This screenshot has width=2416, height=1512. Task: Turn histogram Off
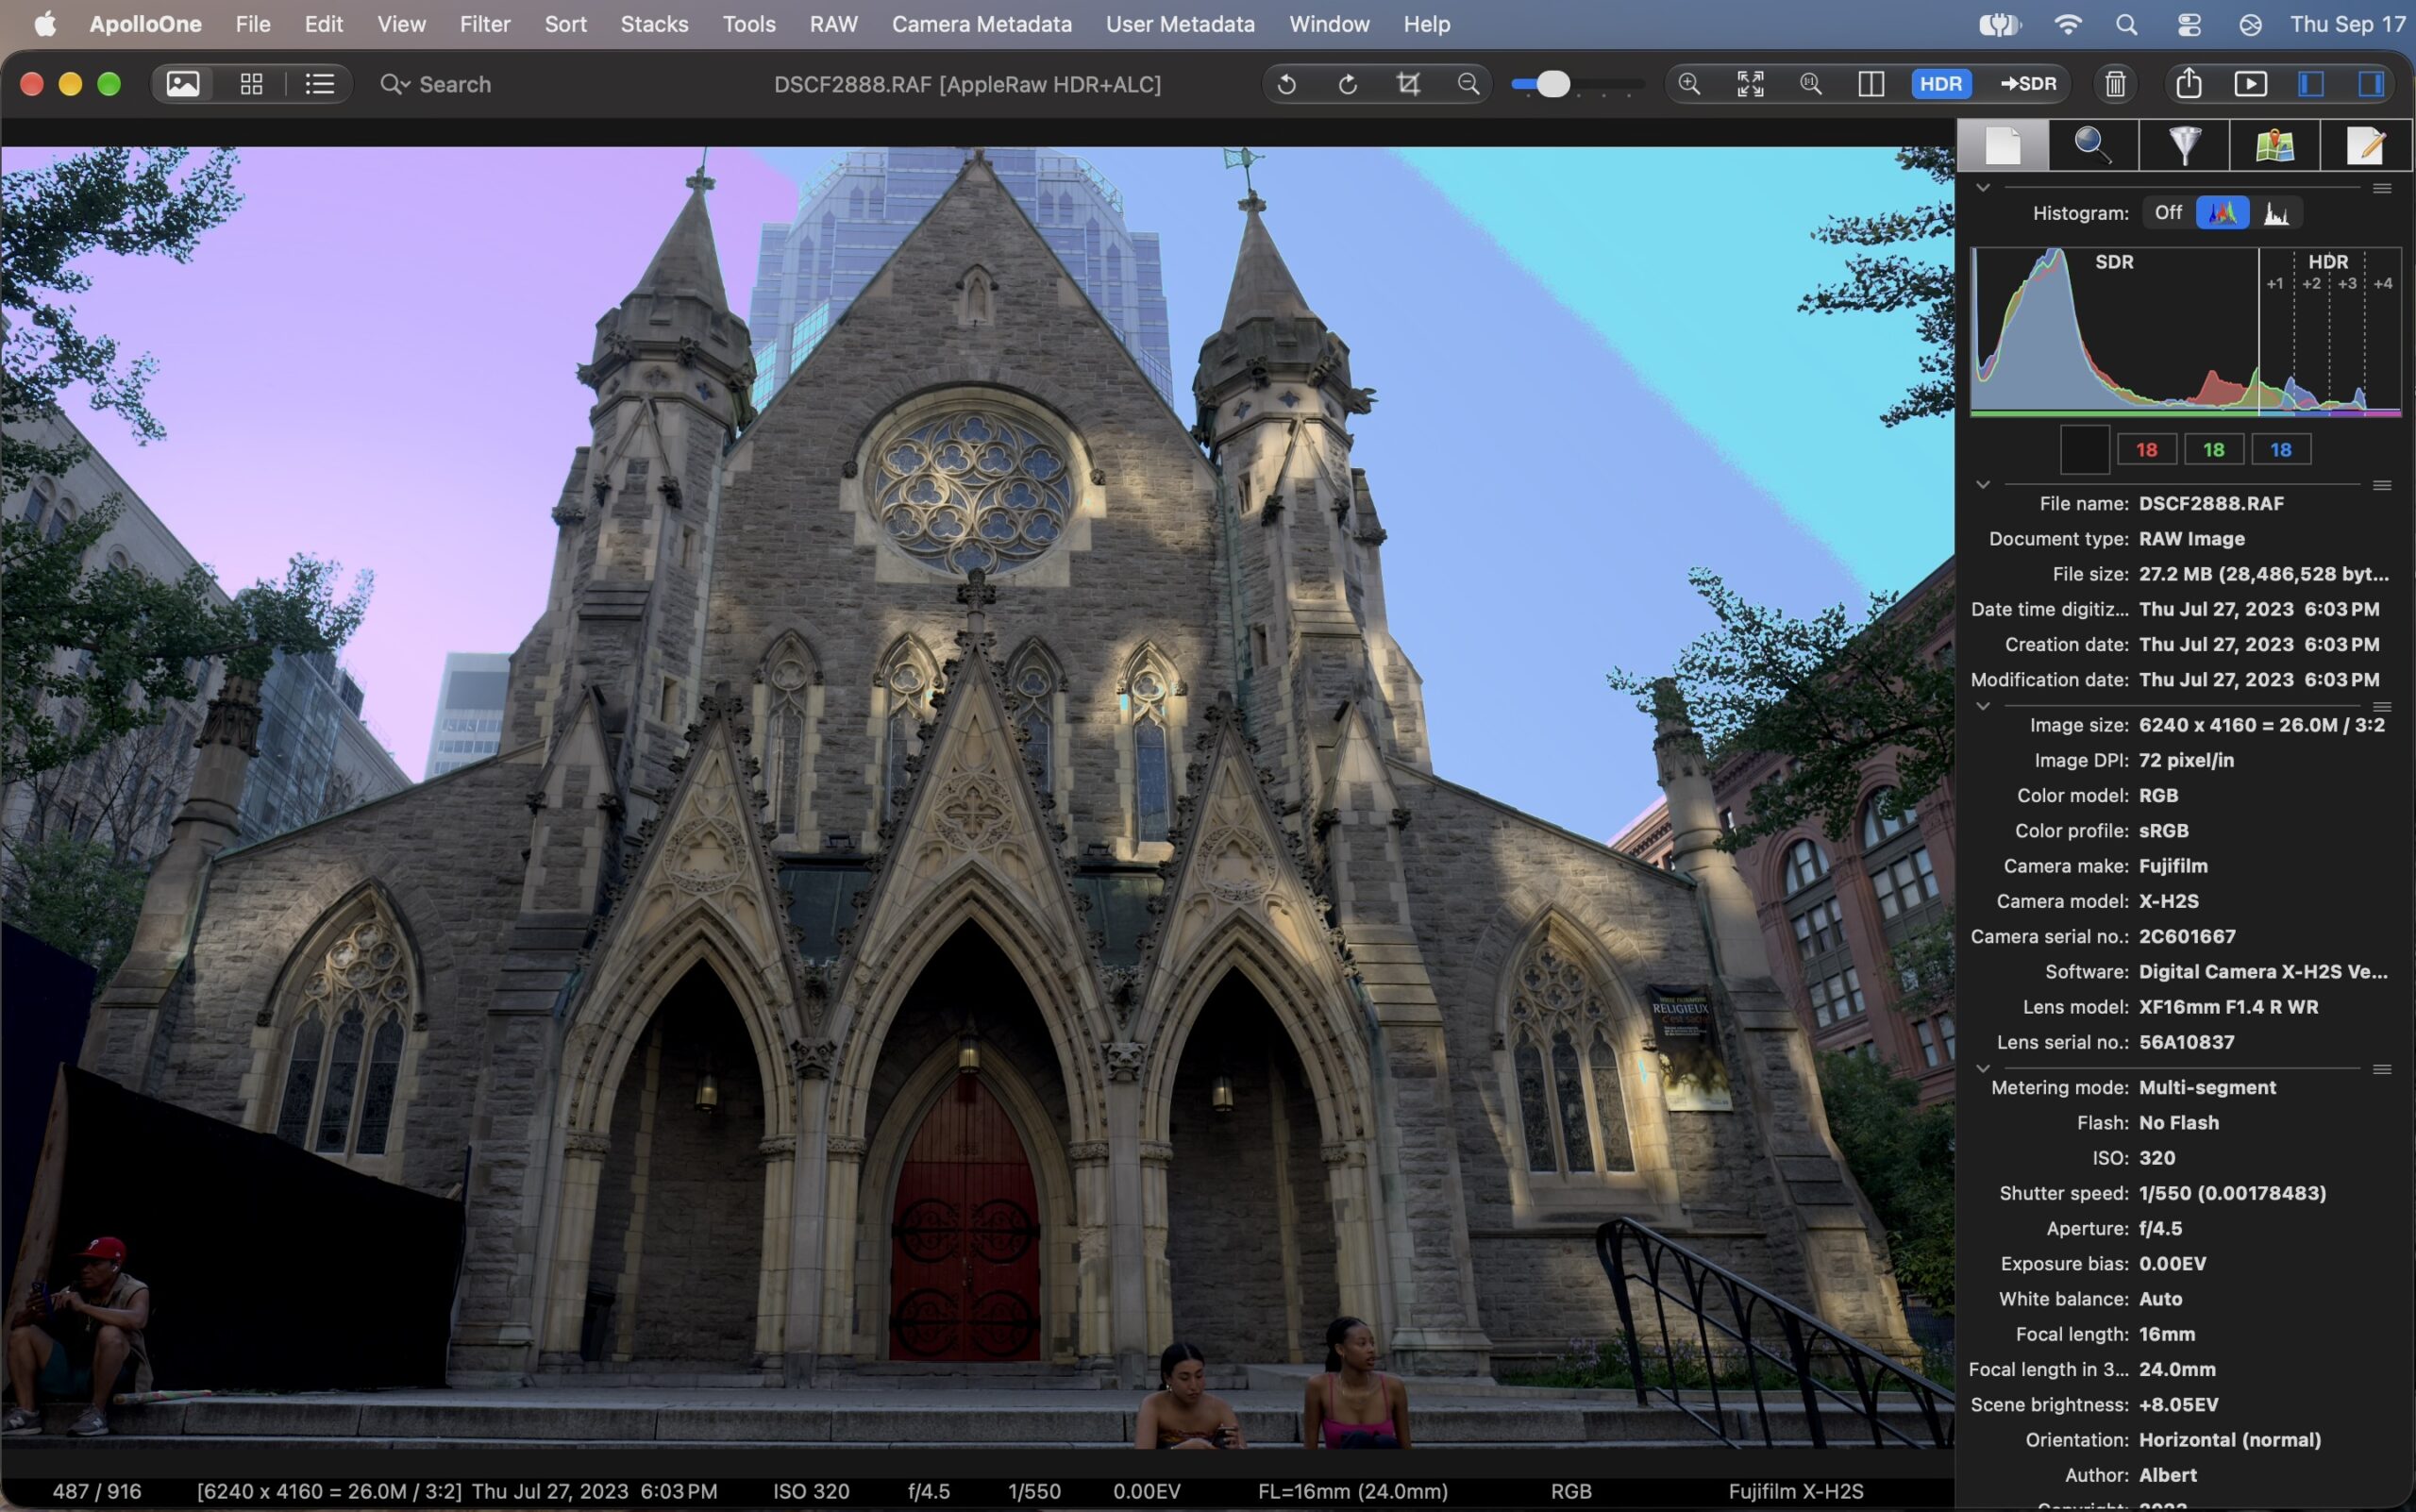coord(2168,212)
